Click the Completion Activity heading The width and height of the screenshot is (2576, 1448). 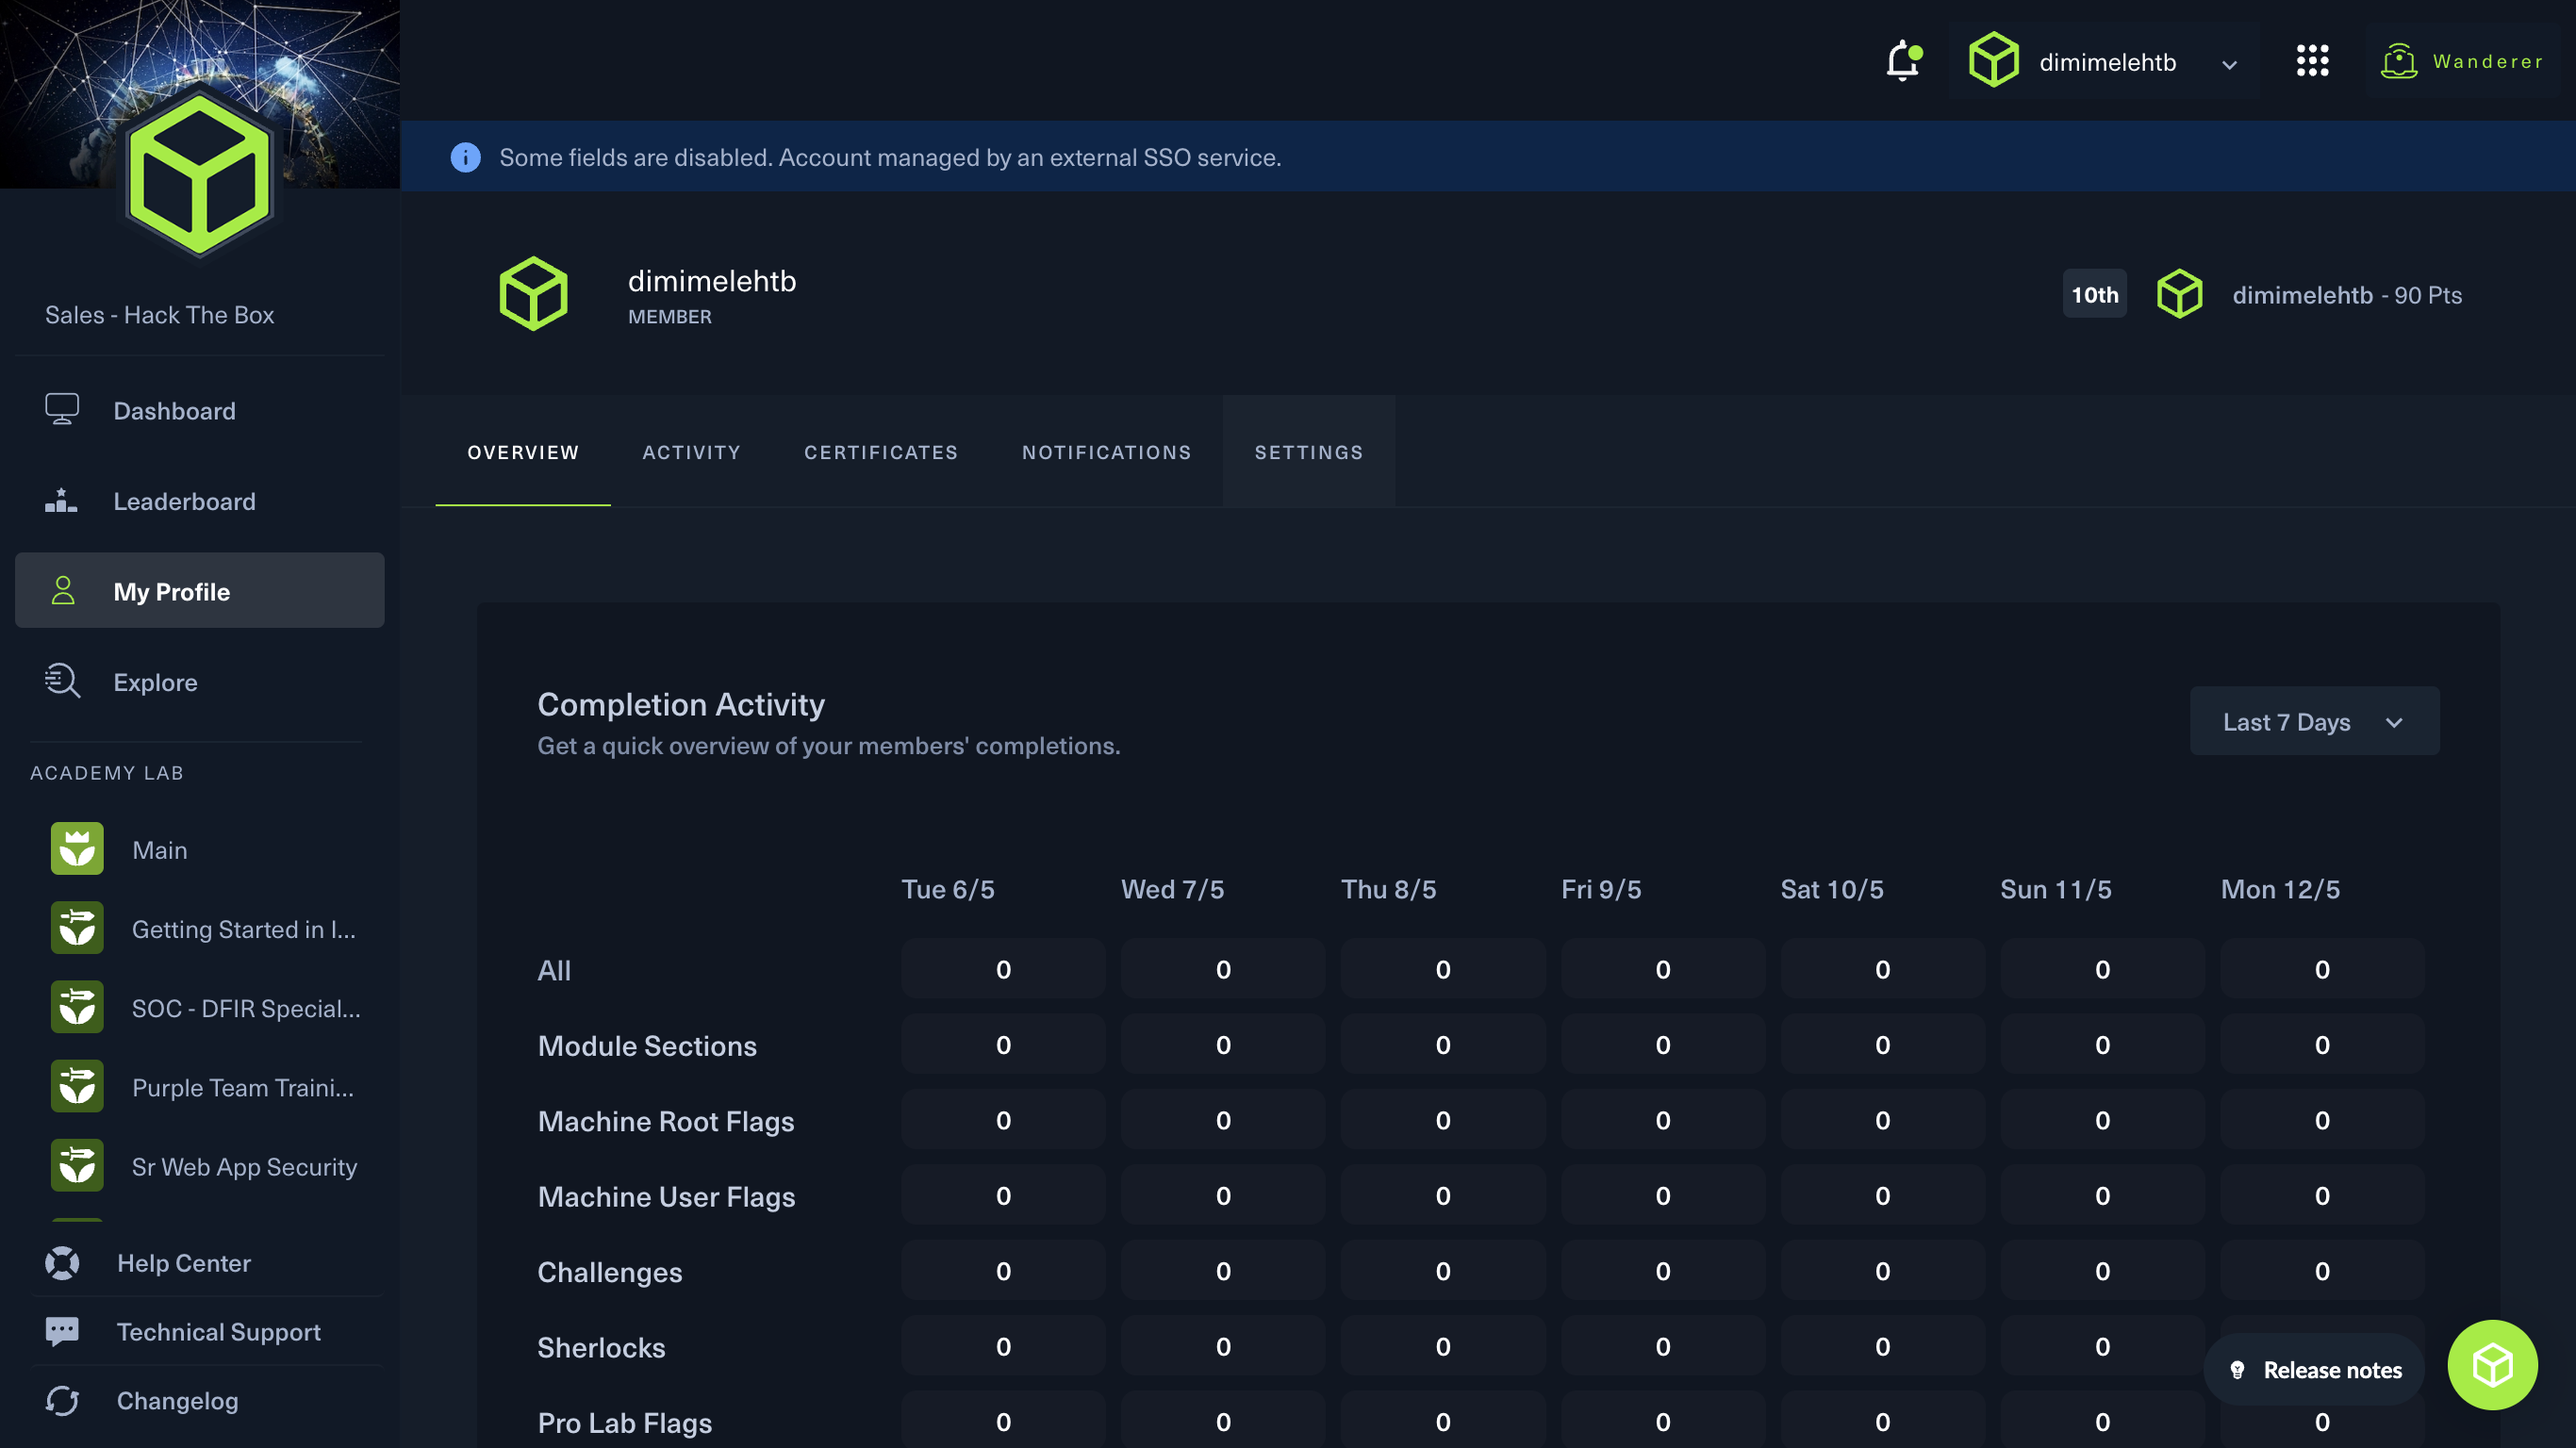pyautogui.click(x=681, y=703)
